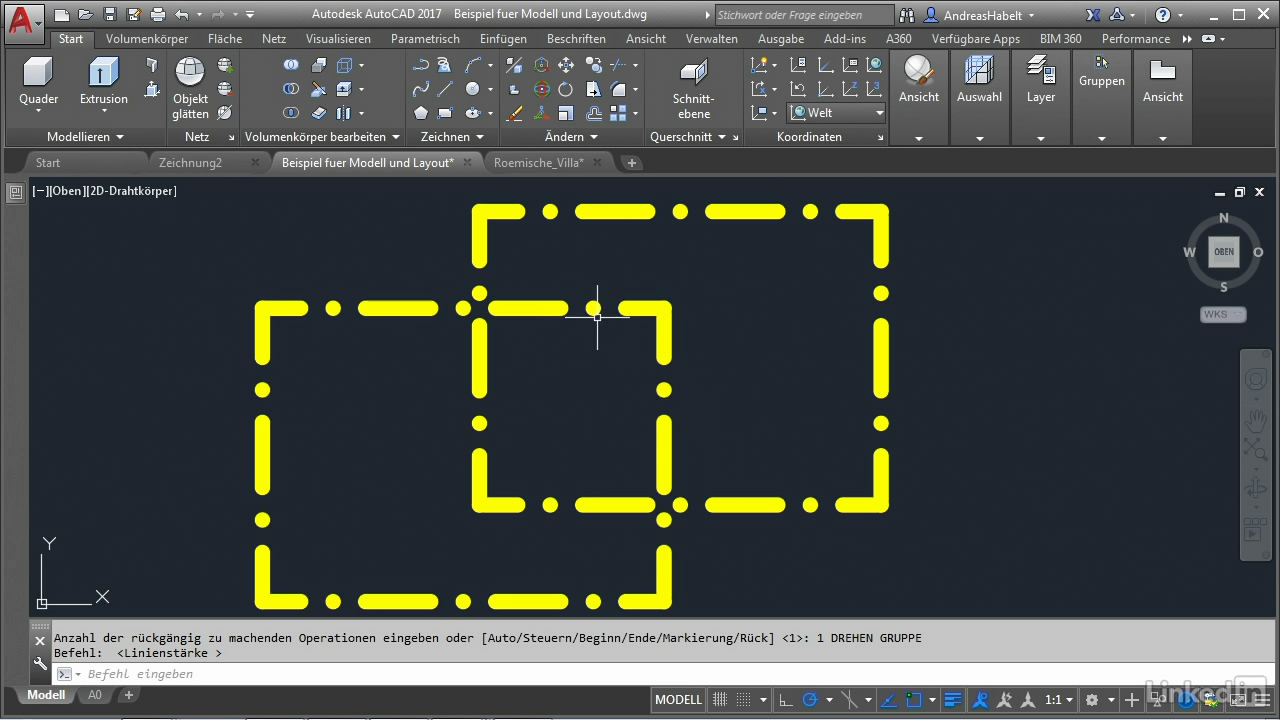
Task: Switch to the Volumenkörper ribbon tab
Action: [147, 39]
